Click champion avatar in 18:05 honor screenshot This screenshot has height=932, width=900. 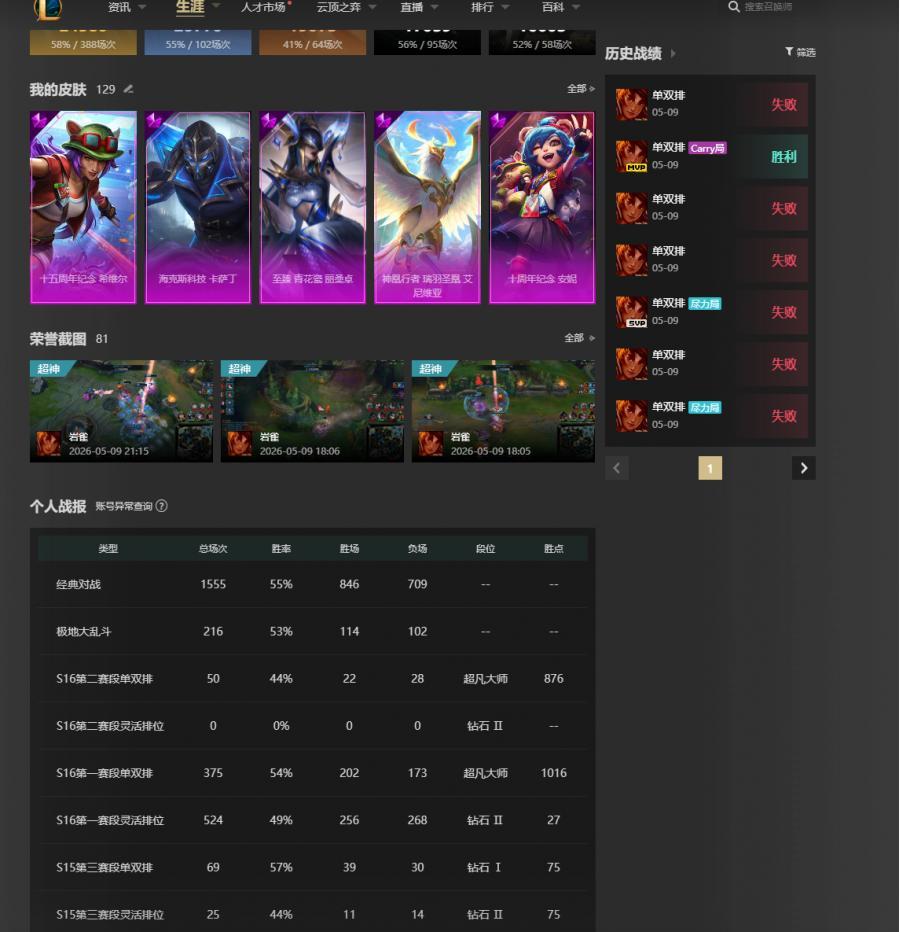click(x=430, y=443)
